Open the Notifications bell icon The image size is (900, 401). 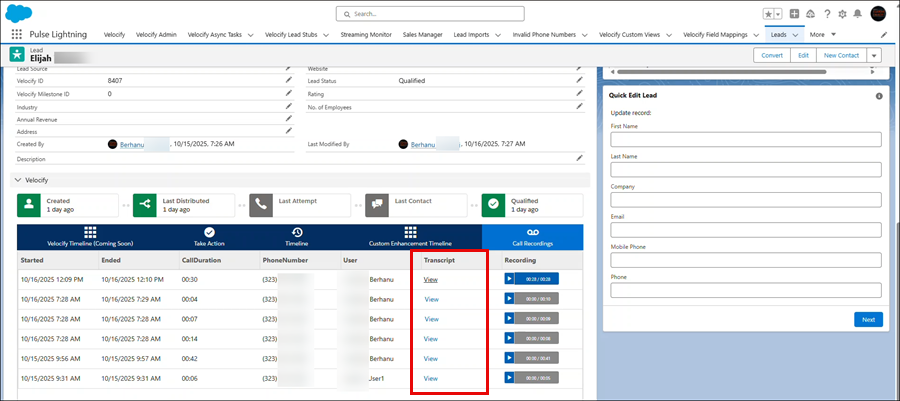click(x=857, y=14)
